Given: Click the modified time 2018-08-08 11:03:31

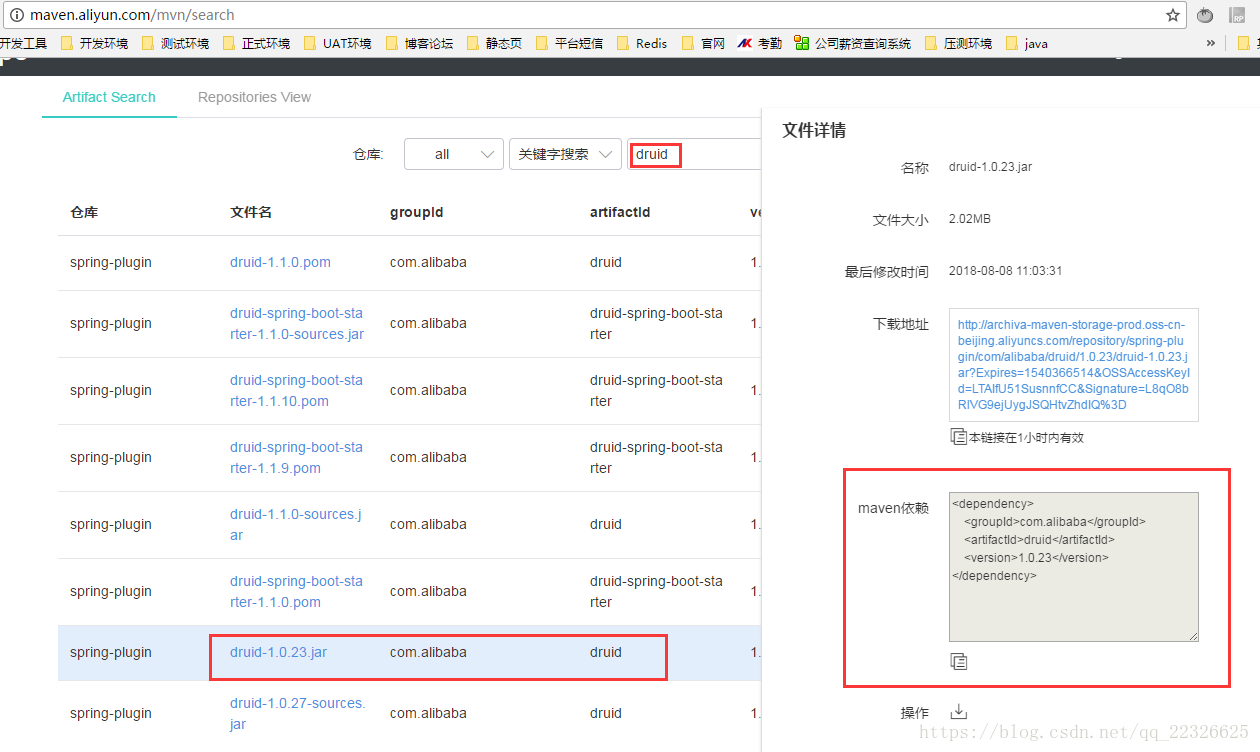Looking at the screenshot, I should click(x=1005, y=271).
